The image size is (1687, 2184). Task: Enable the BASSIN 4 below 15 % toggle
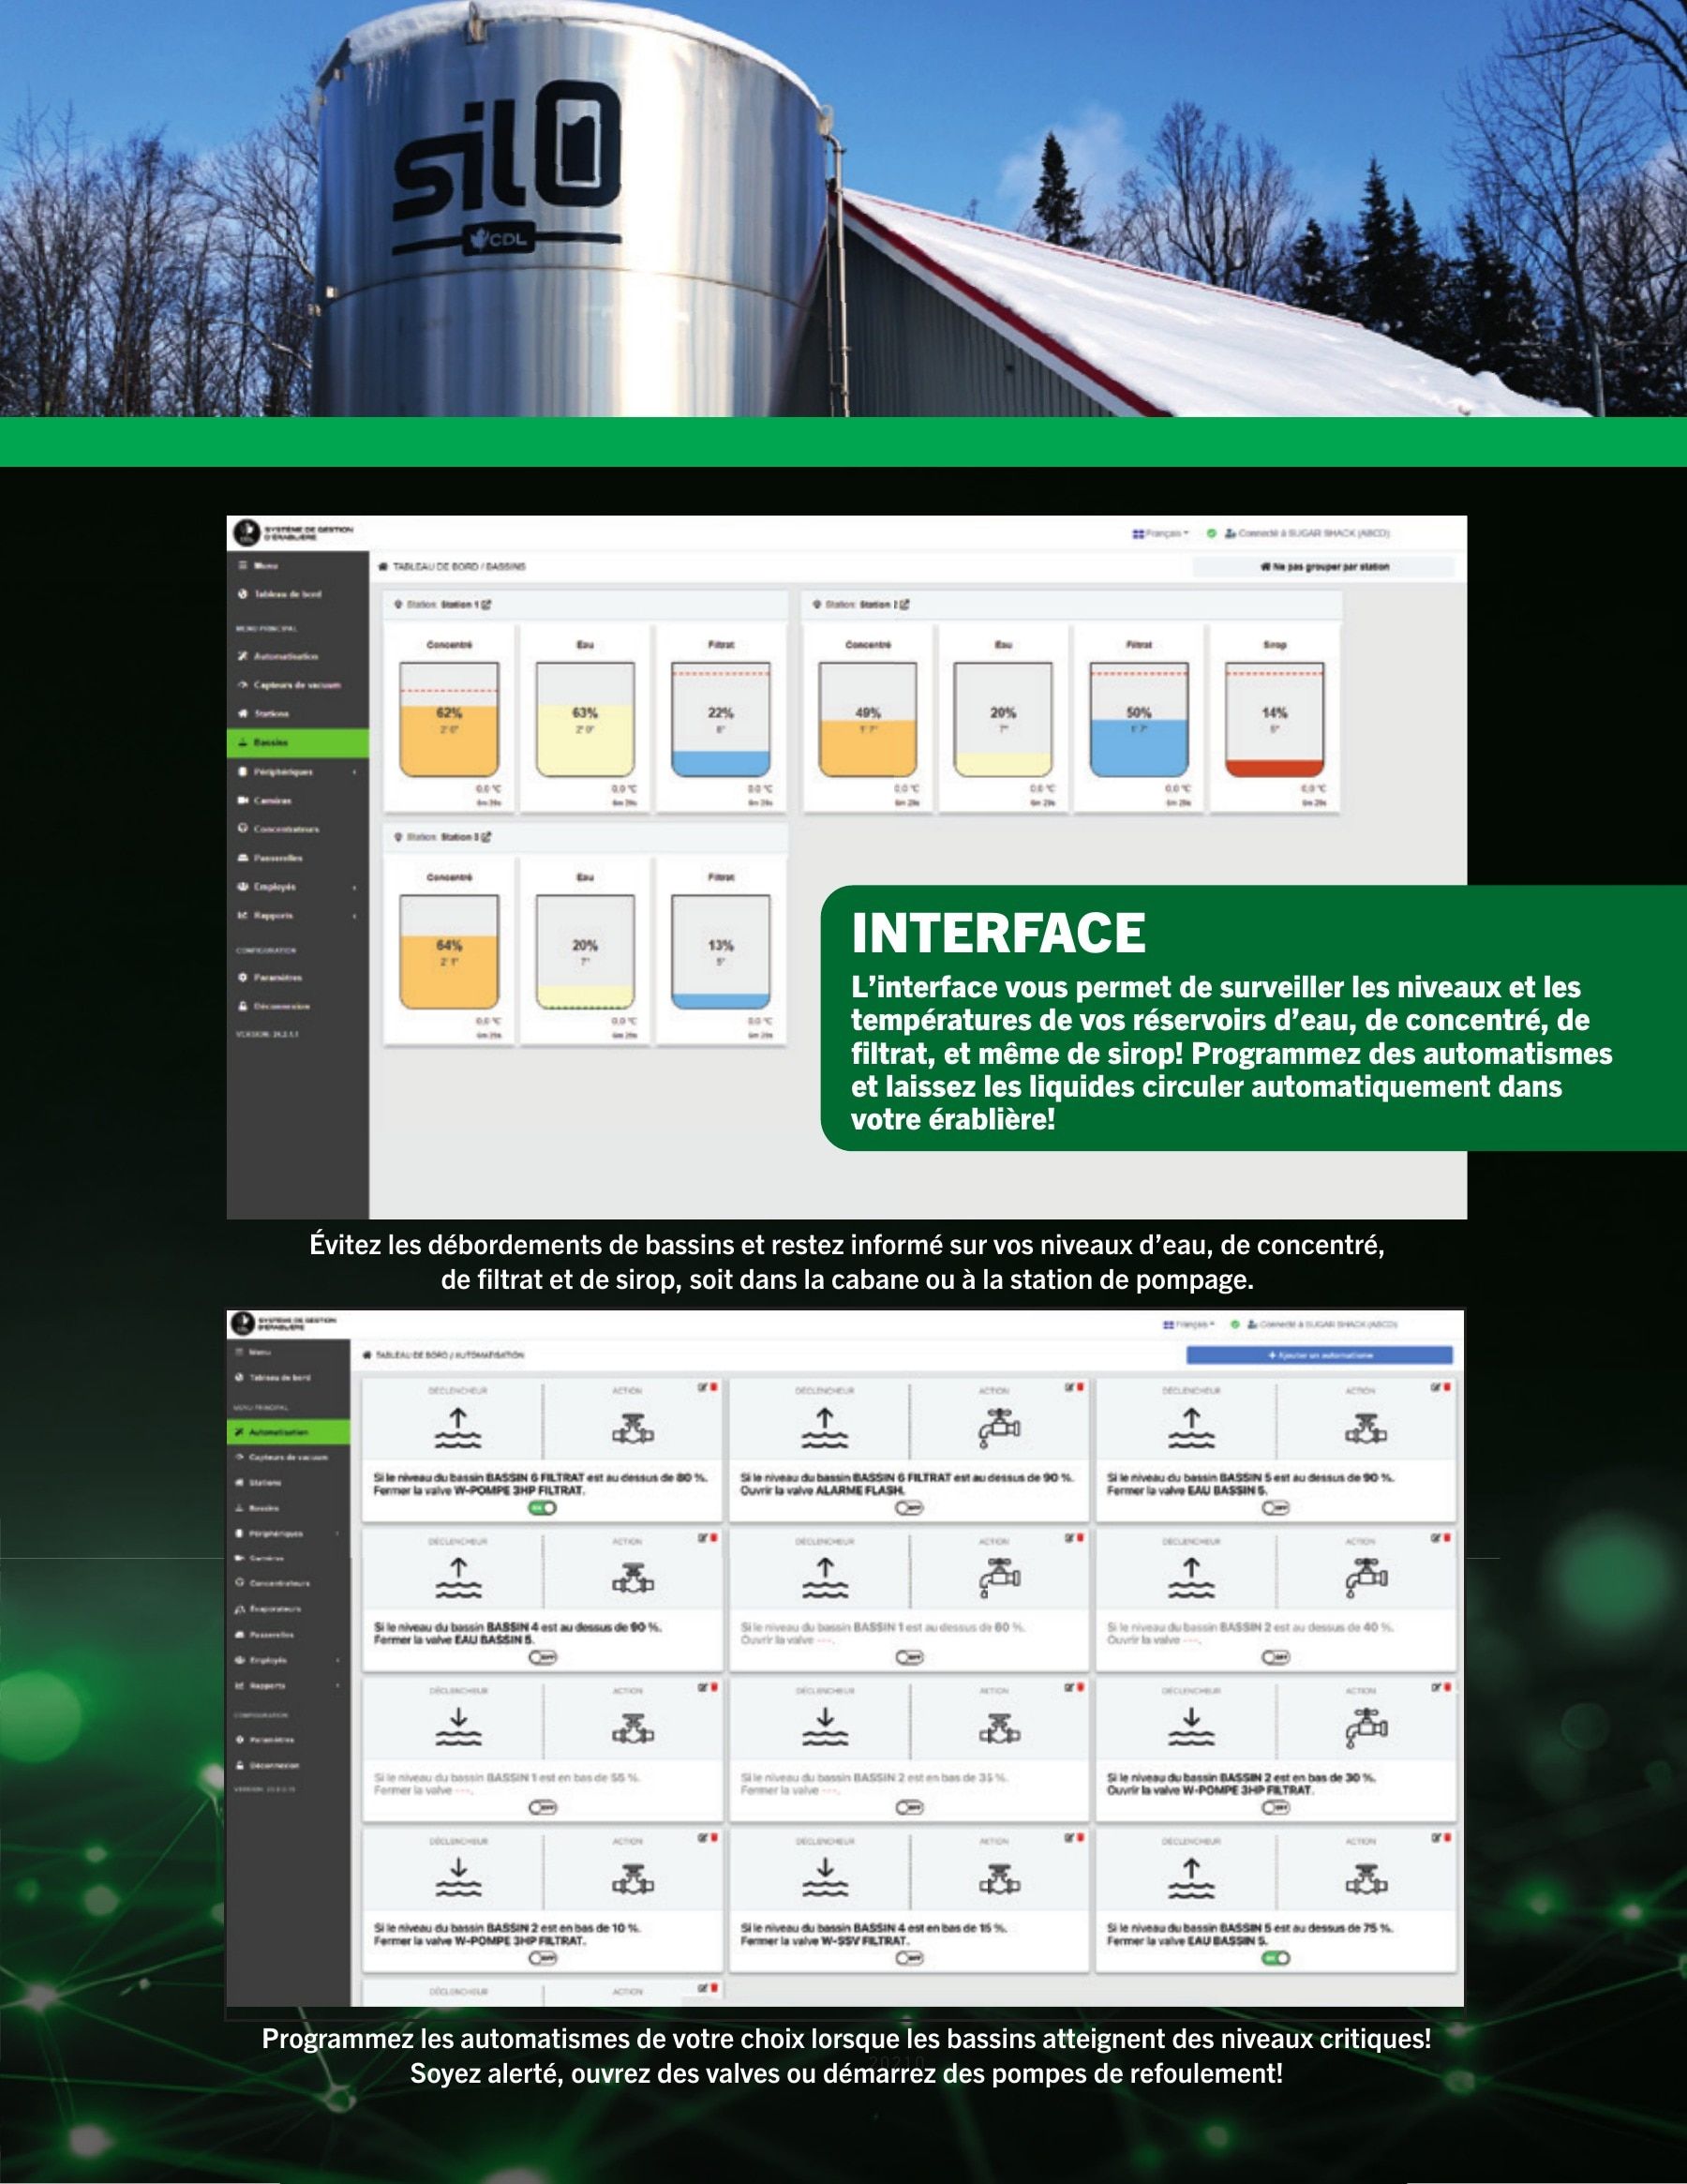coord(909,1958)
